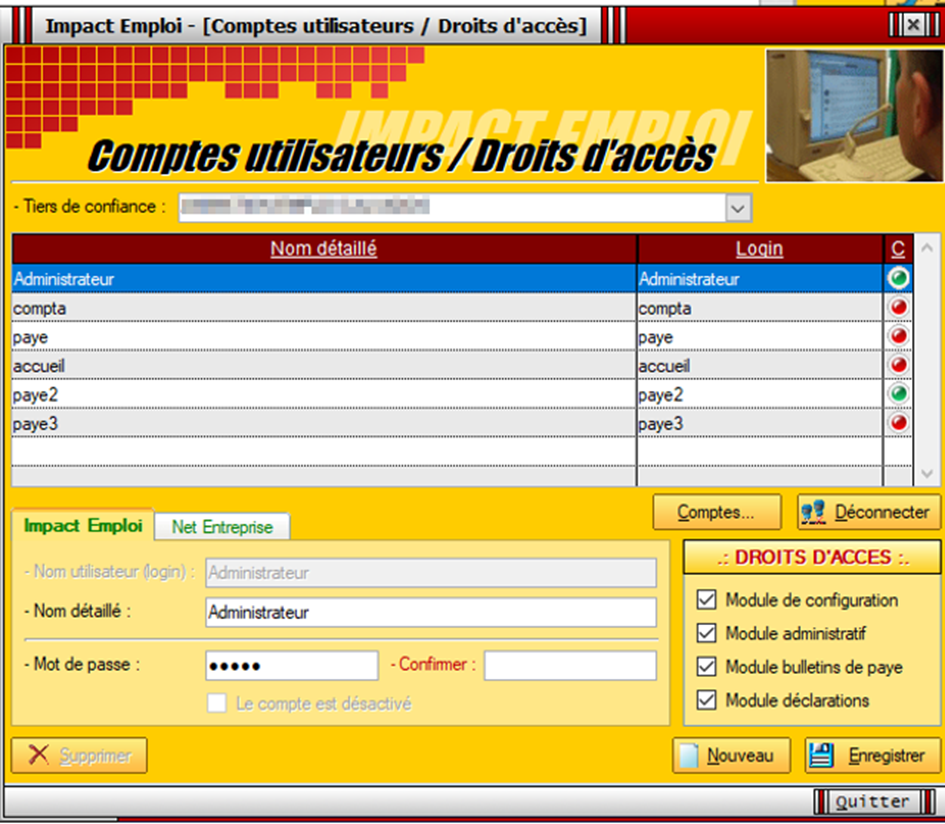Click the 'compta' login cell
This screenshot has width=945, height=824.
click(x=760, y=308)
